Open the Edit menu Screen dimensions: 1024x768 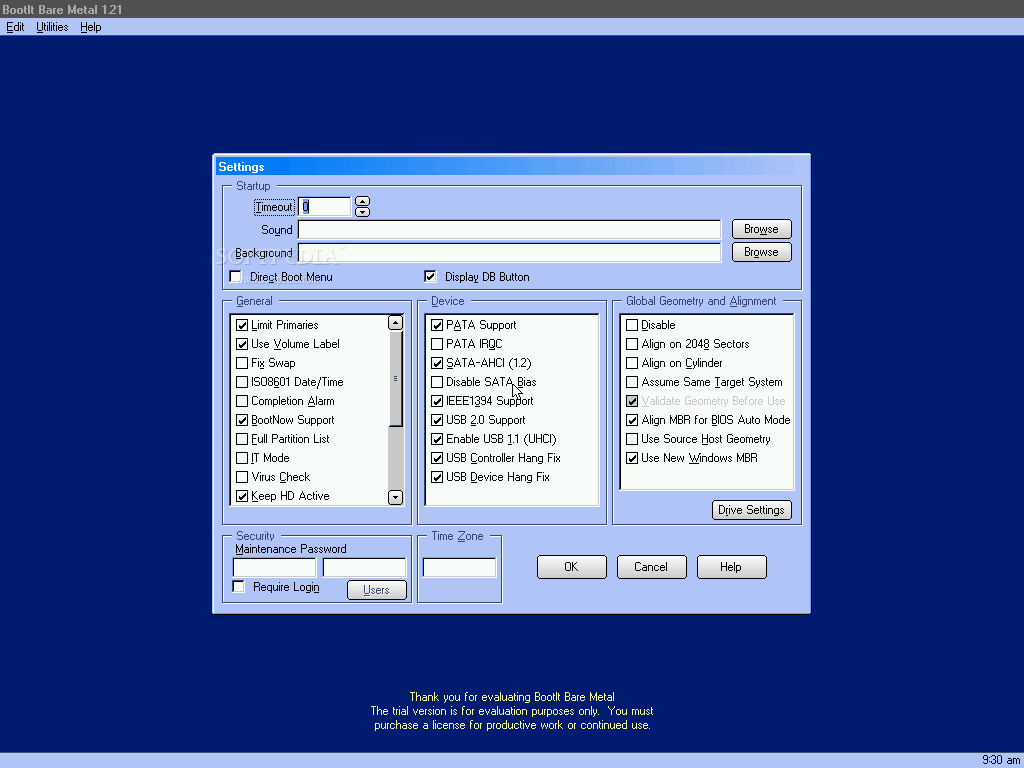pos(15,27)
